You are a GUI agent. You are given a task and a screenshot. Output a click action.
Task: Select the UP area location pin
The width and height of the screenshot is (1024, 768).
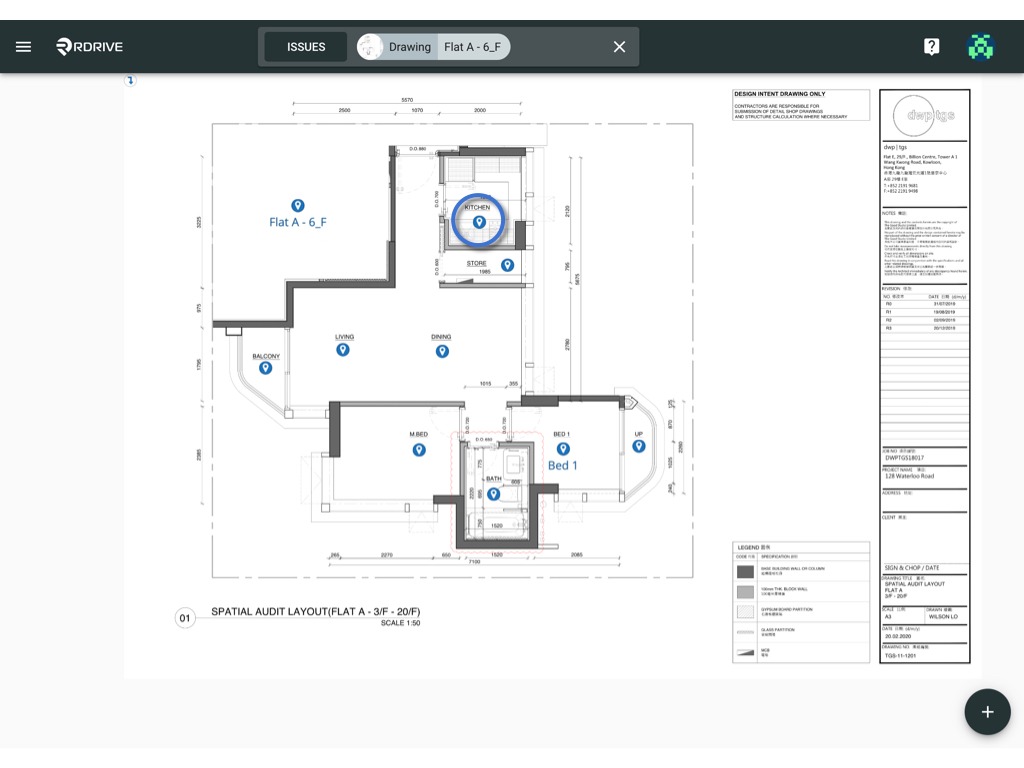[x=639, y=446]
